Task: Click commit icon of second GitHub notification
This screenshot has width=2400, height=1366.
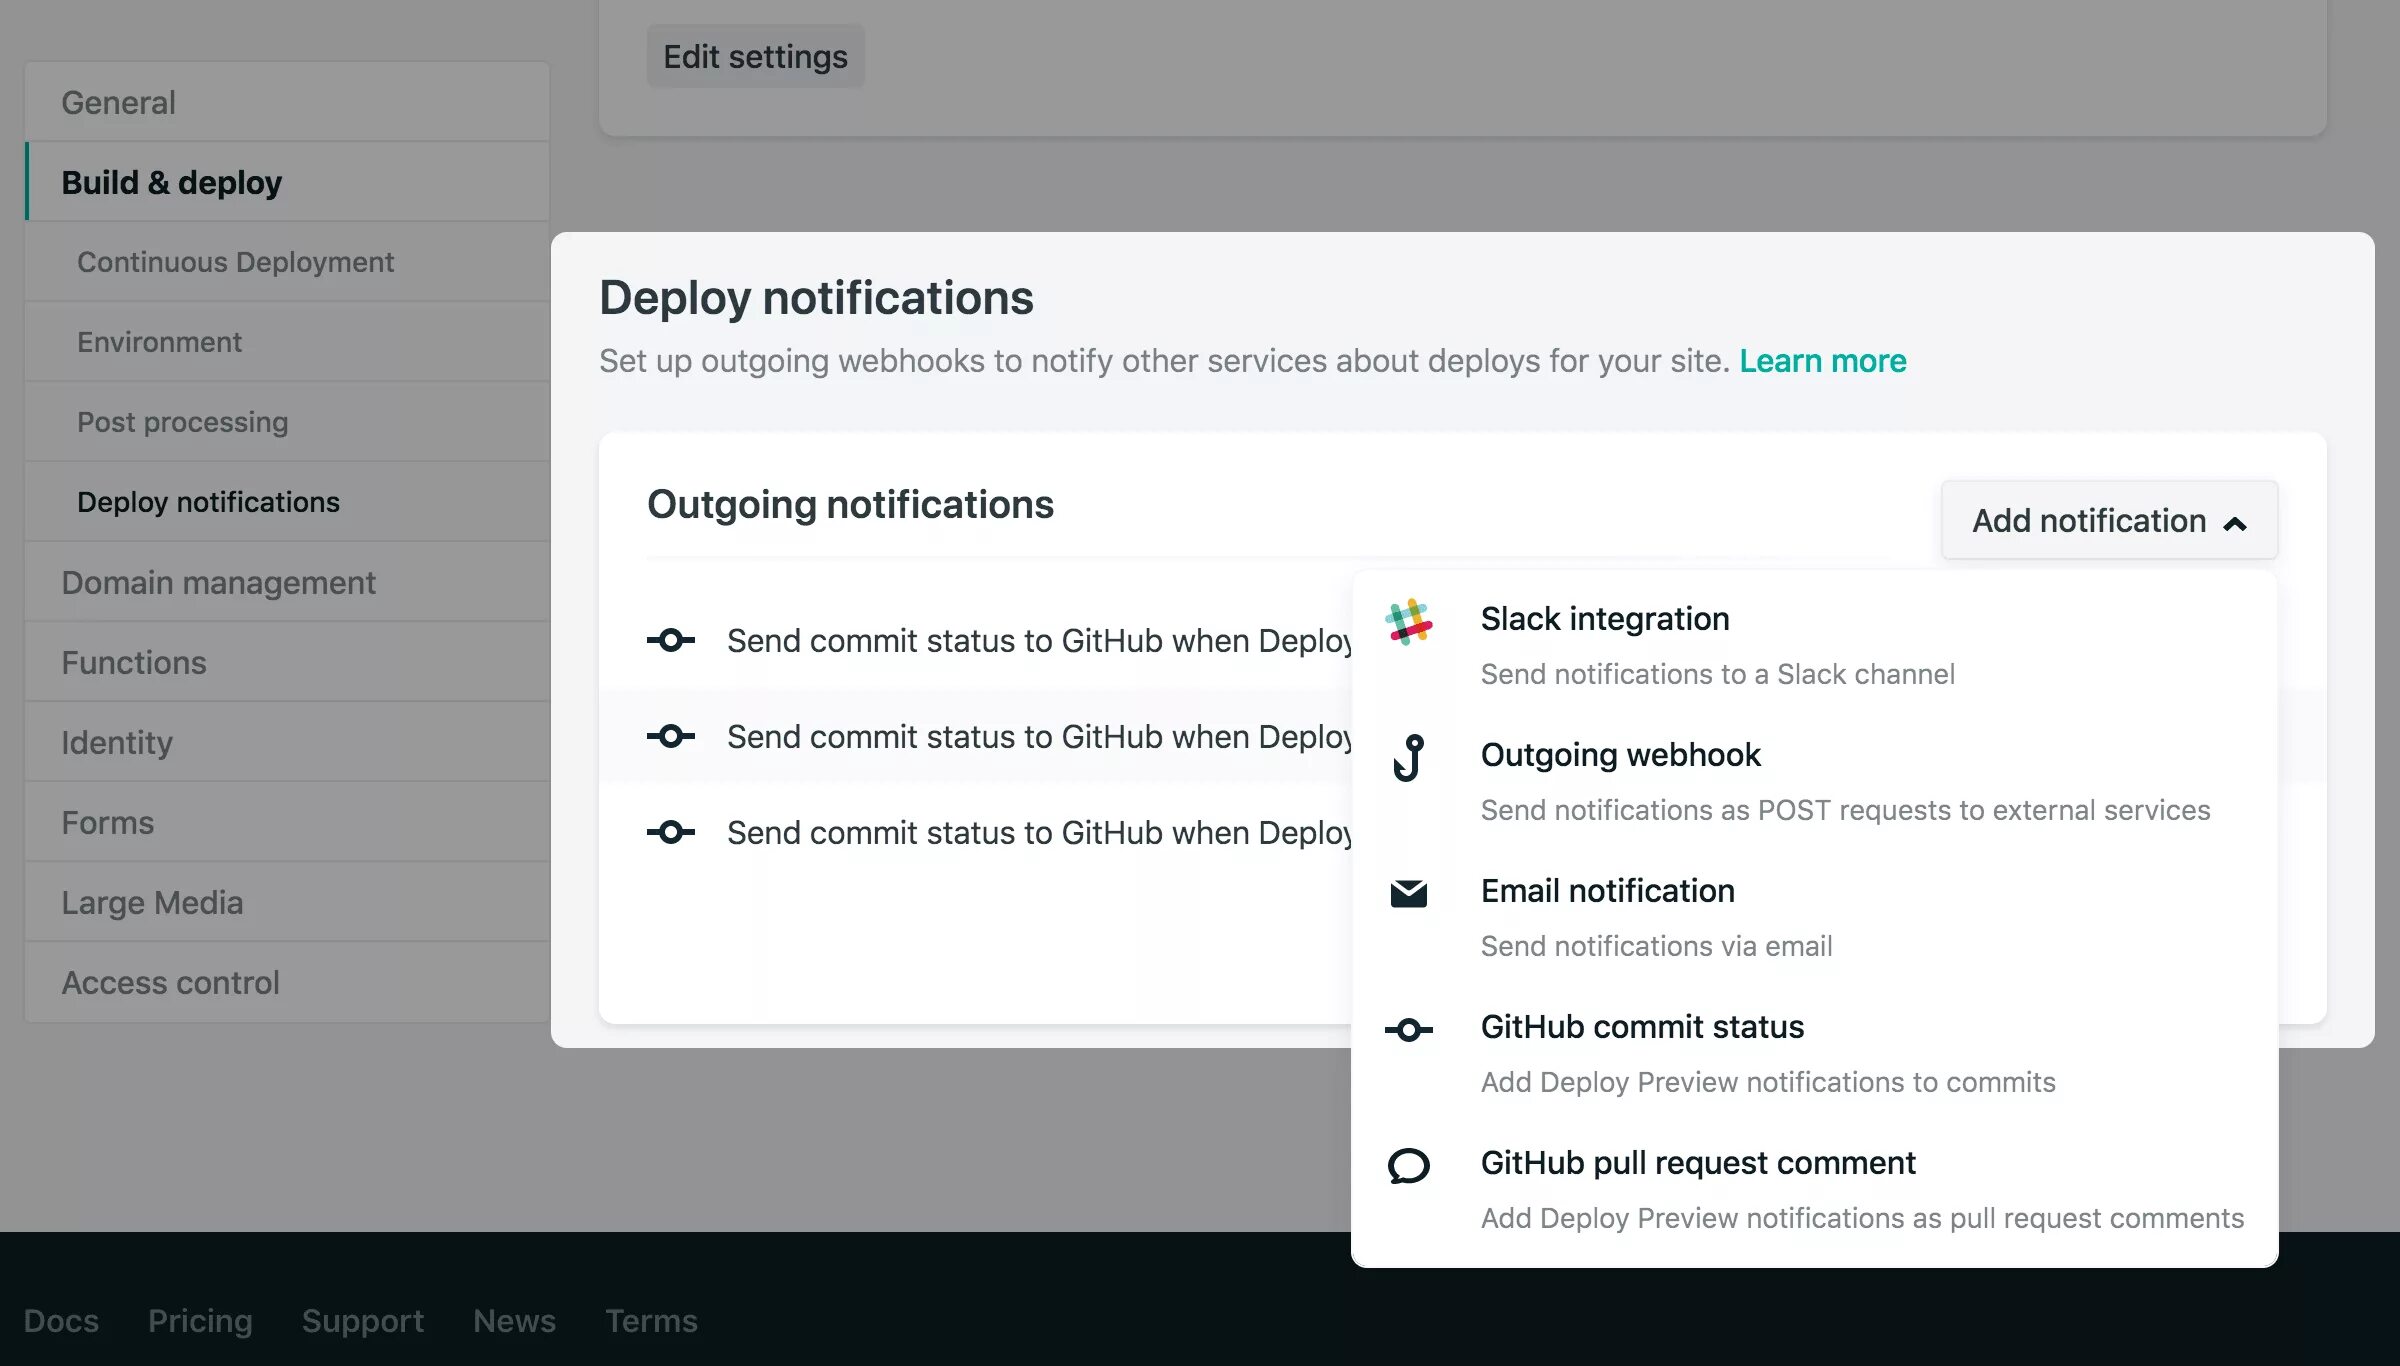Action: (x=670, y=736)
